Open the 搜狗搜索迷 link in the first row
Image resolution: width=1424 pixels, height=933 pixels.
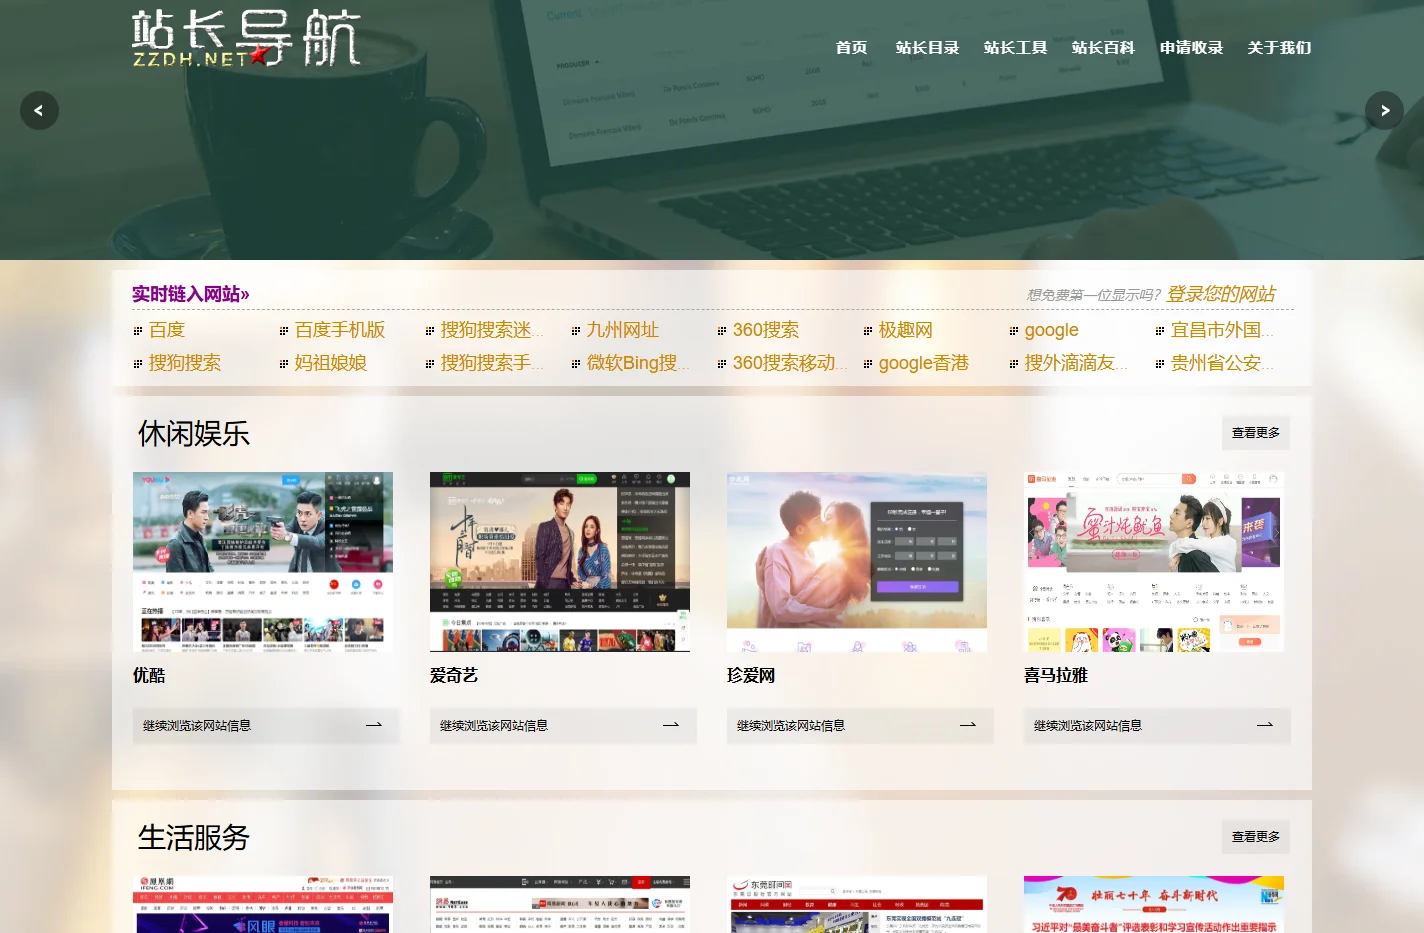tap(492, 330)
